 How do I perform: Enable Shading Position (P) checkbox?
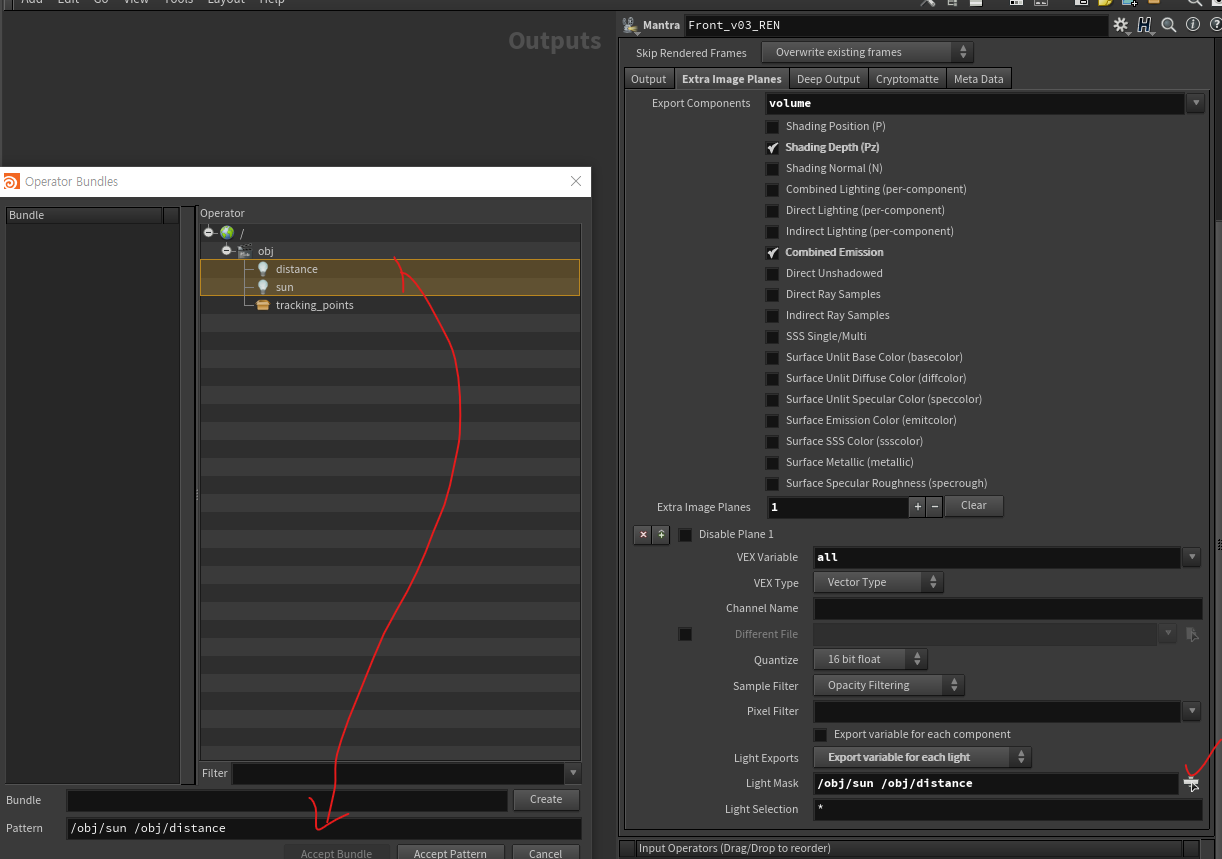[x=772, y=127]
